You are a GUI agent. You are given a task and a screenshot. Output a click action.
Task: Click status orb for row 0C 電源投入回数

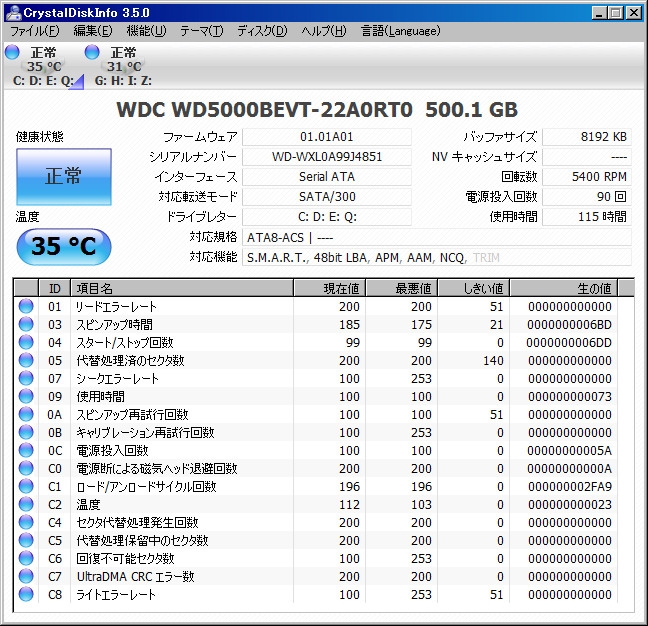[x=26, y=450]
